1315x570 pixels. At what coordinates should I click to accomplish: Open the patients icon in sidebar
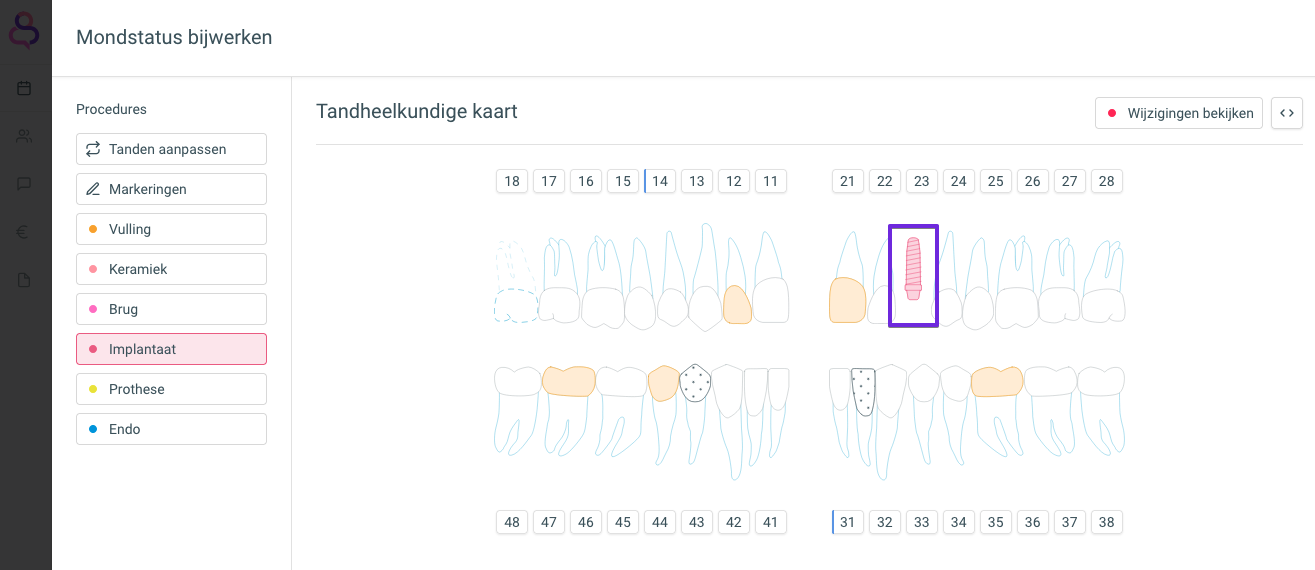click(24, 136)
